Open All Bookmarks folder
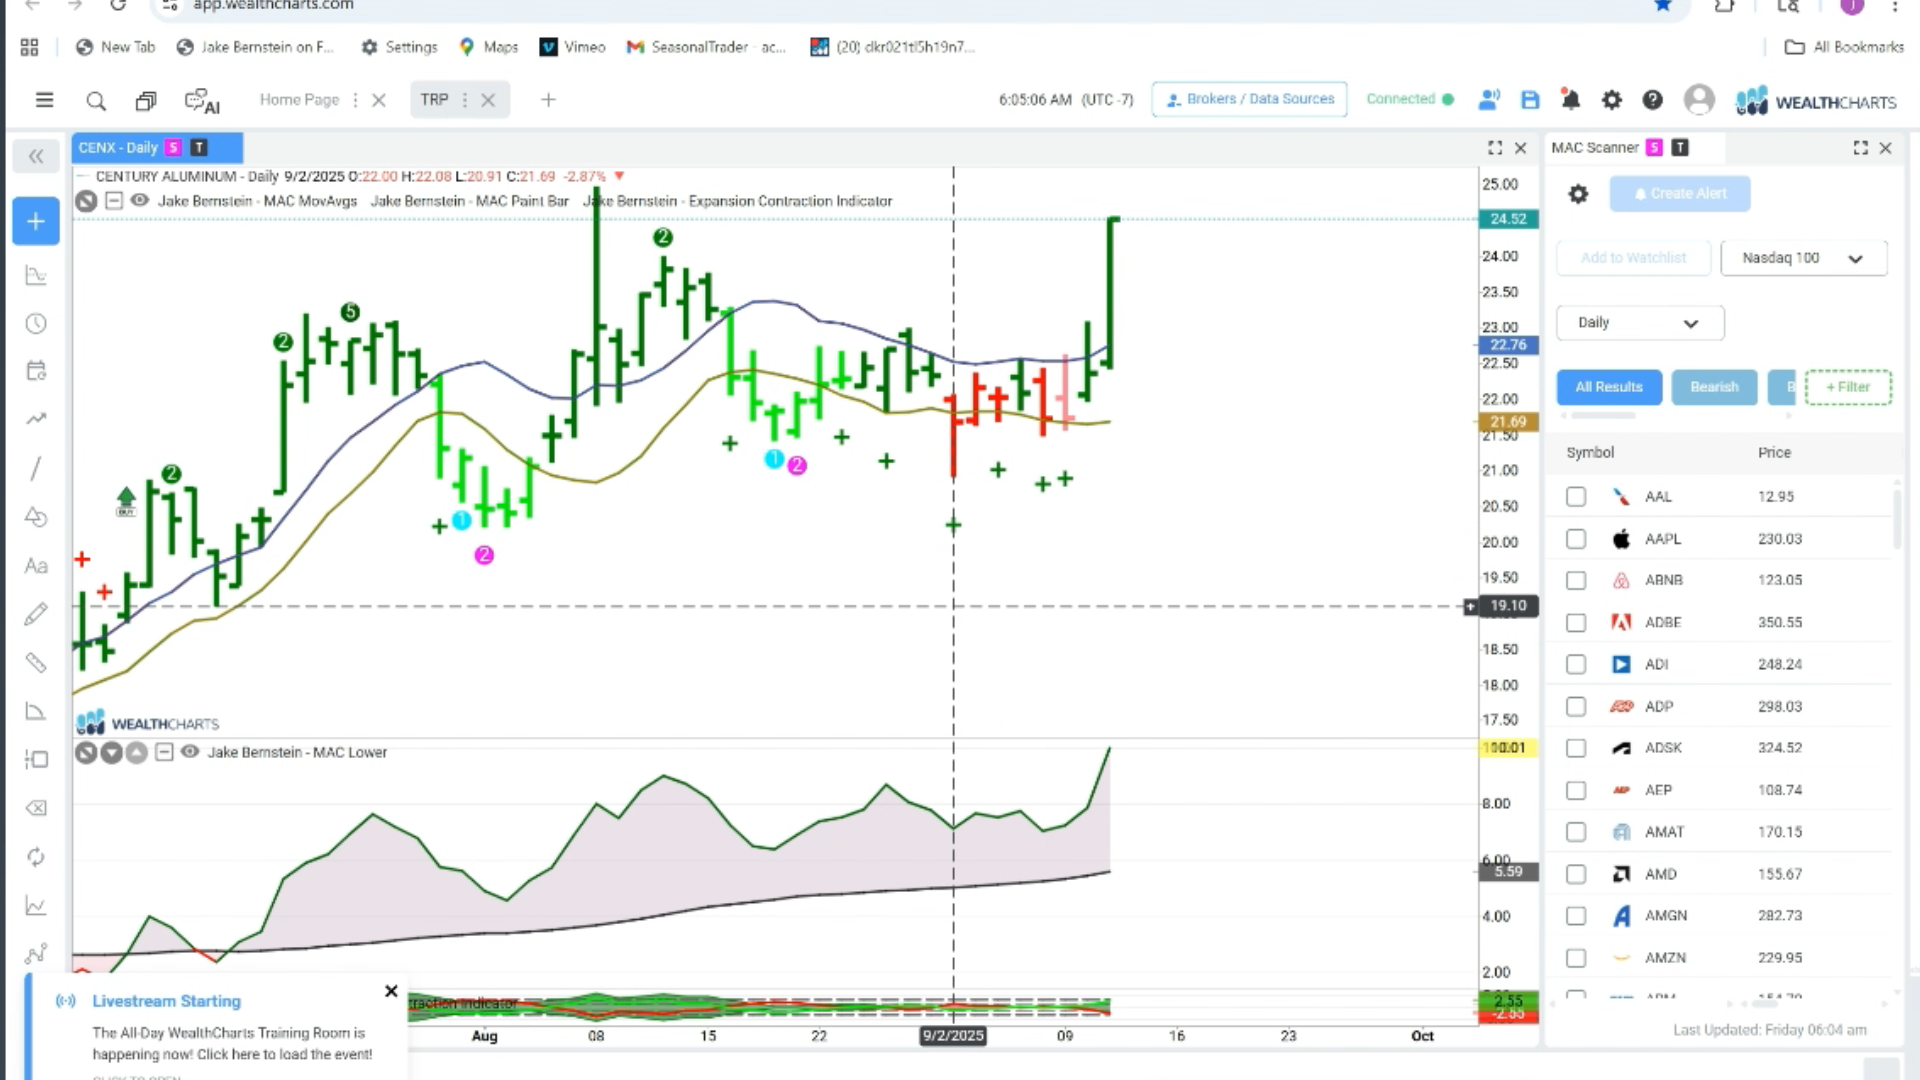 pyautogui.click(x=1844, y=47)
